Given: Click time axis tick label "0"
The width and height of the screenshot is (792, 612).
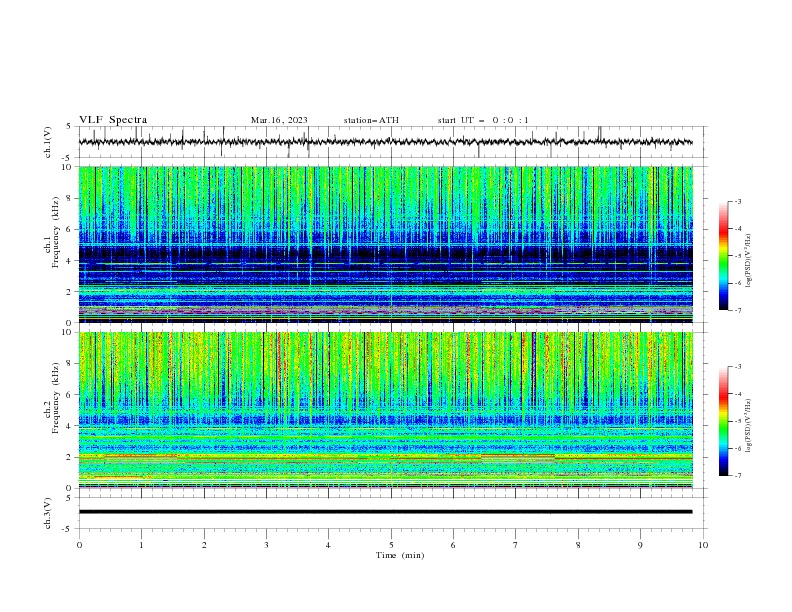Looking at the screenshot, I should tap(79, 545).
